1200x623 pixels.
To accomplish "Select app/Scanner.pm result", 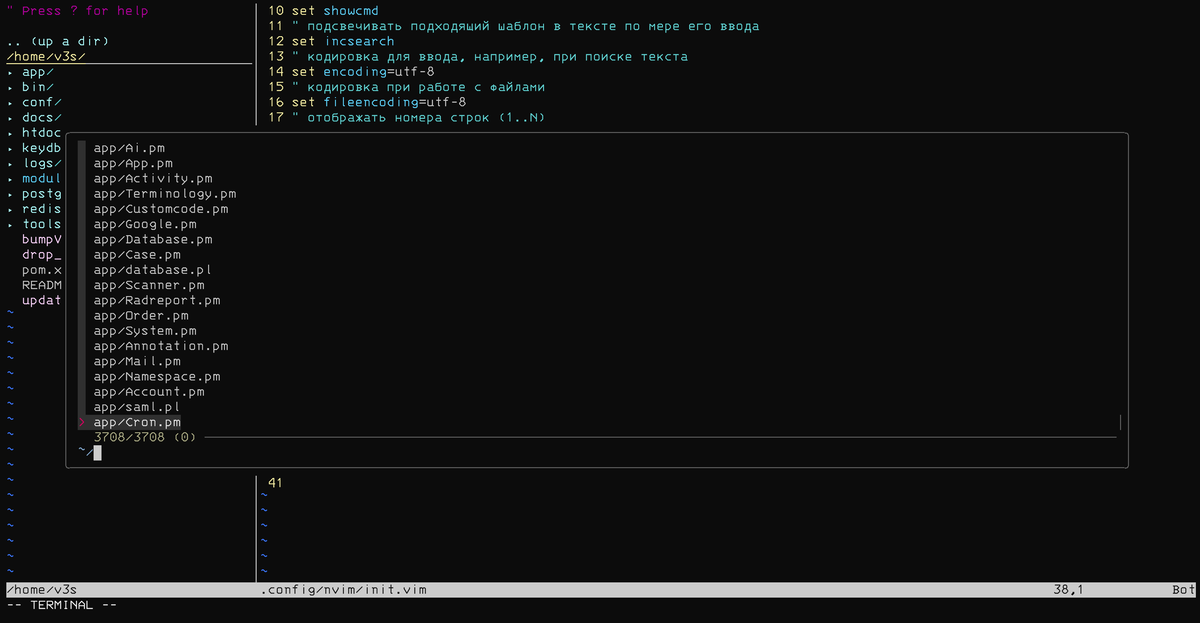I will 149,285.
